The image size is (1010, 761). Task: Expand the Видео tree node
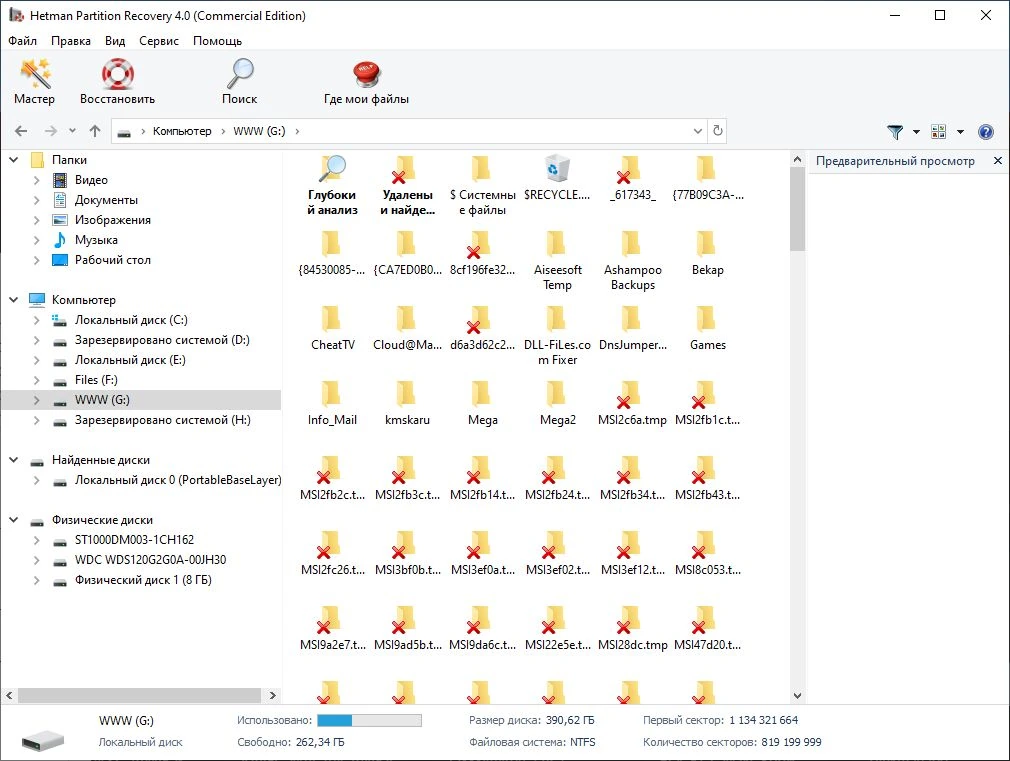pos(37,180)
